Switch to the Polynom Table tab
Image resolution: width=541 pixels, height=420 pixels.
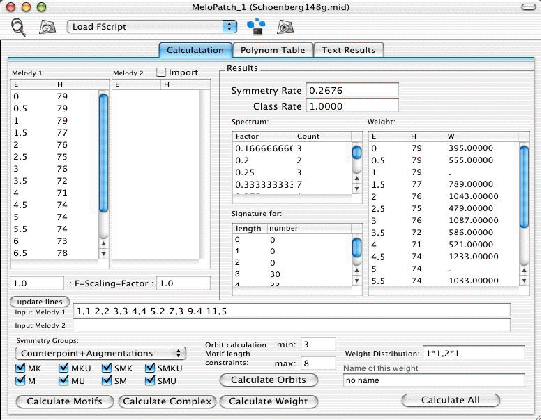pyautogui.click(x=273, y=50)
